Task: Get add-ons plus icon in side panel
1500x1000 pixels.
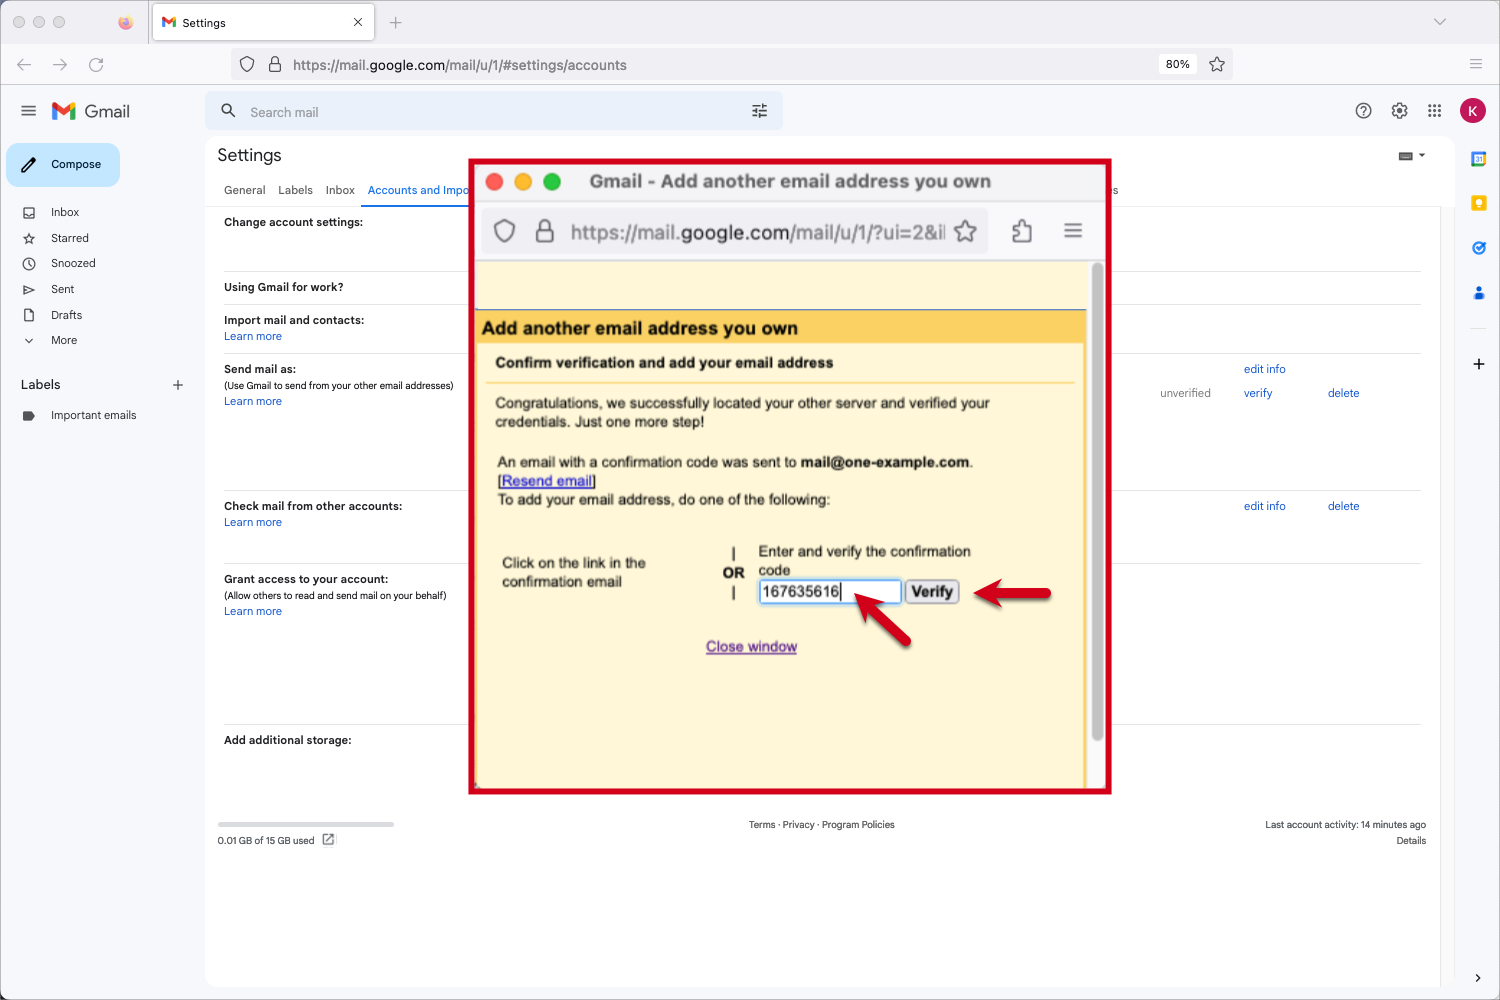Action: click(1479, 364)
